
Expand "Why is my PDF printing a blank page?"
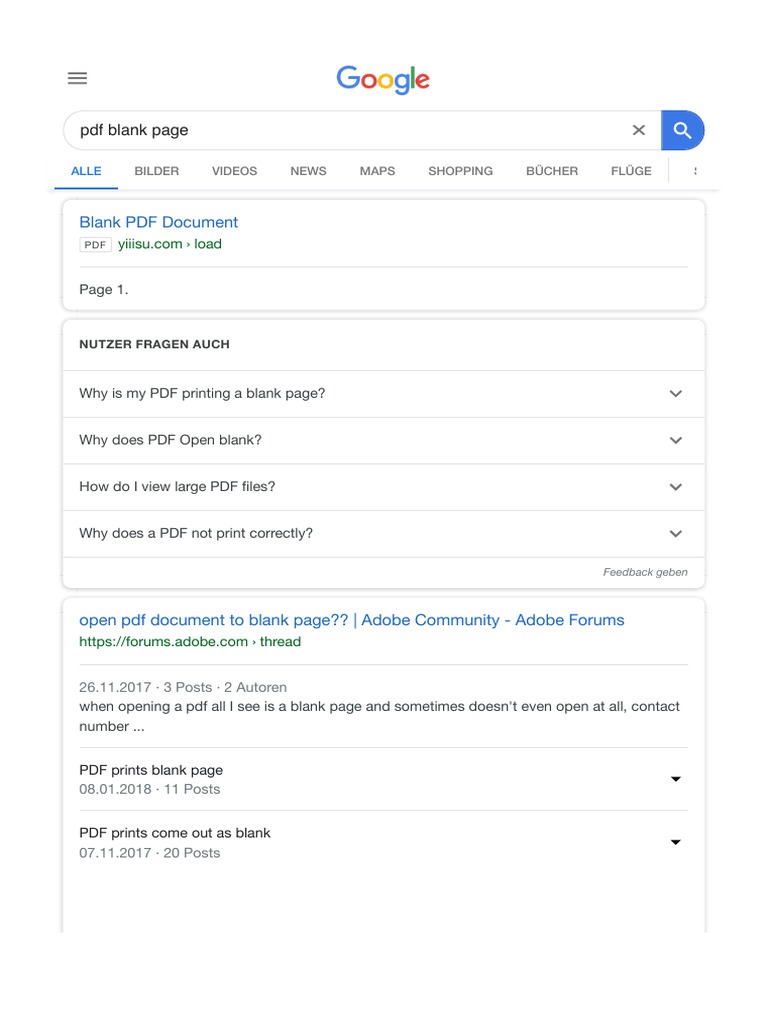coord(676,394)
